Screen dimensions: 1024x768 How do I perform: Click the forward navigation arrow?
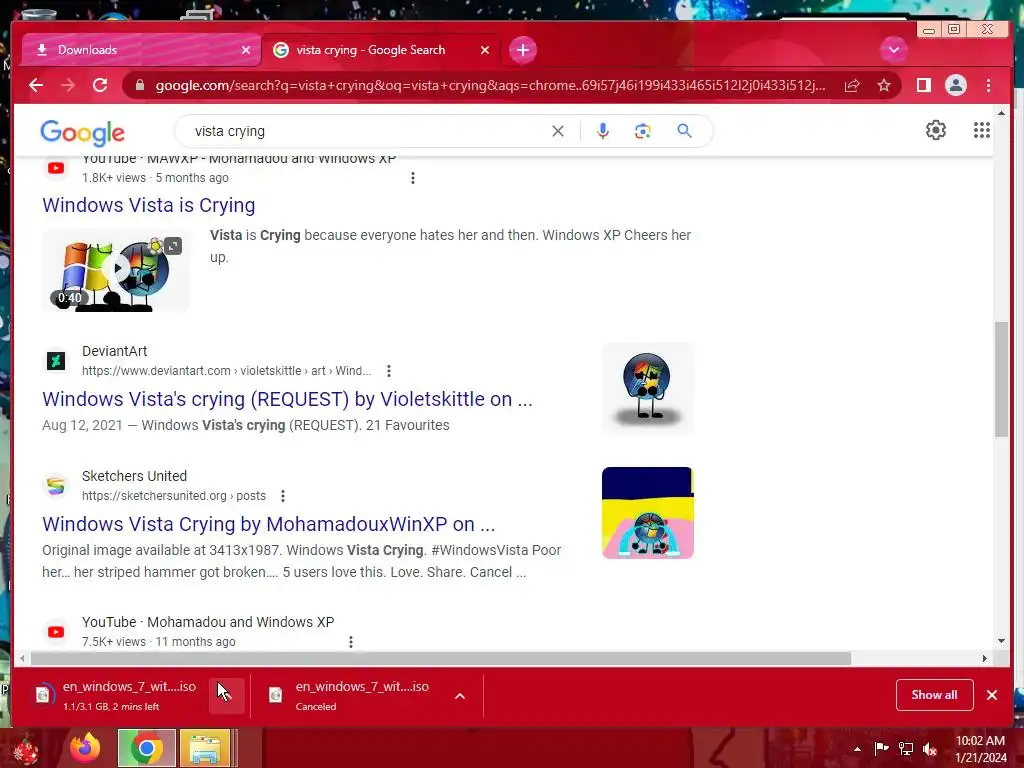(68, 86)
